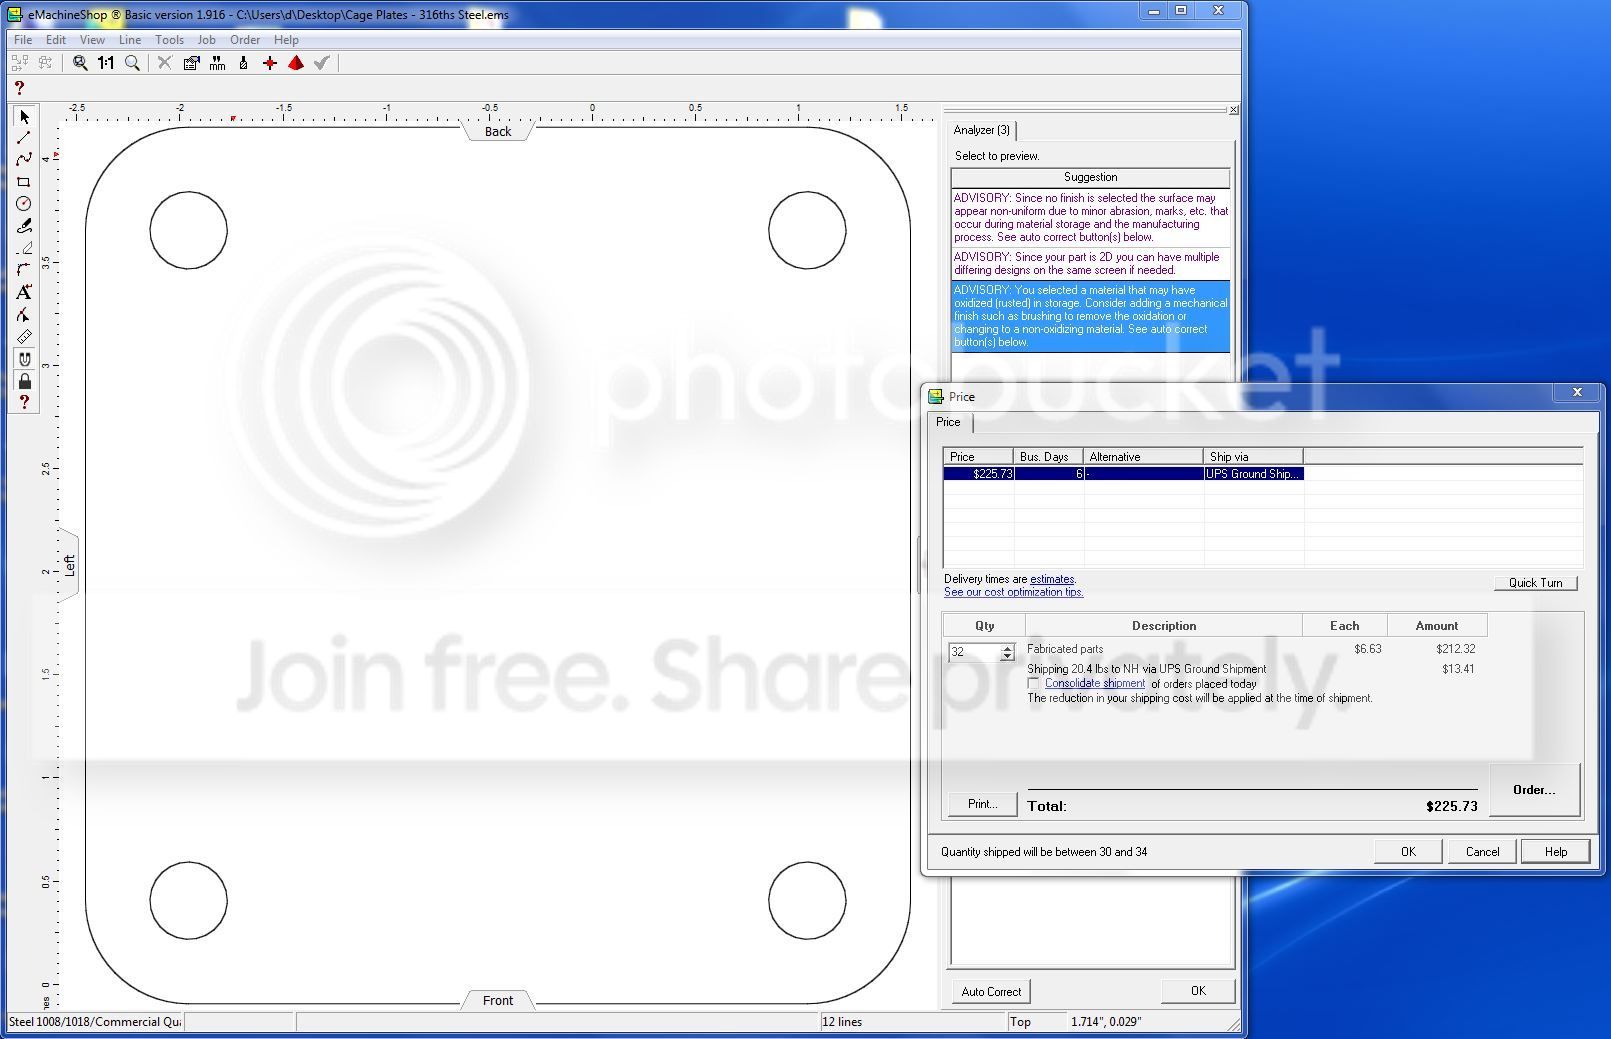Choose the Spline curve tool

(24, 159)
